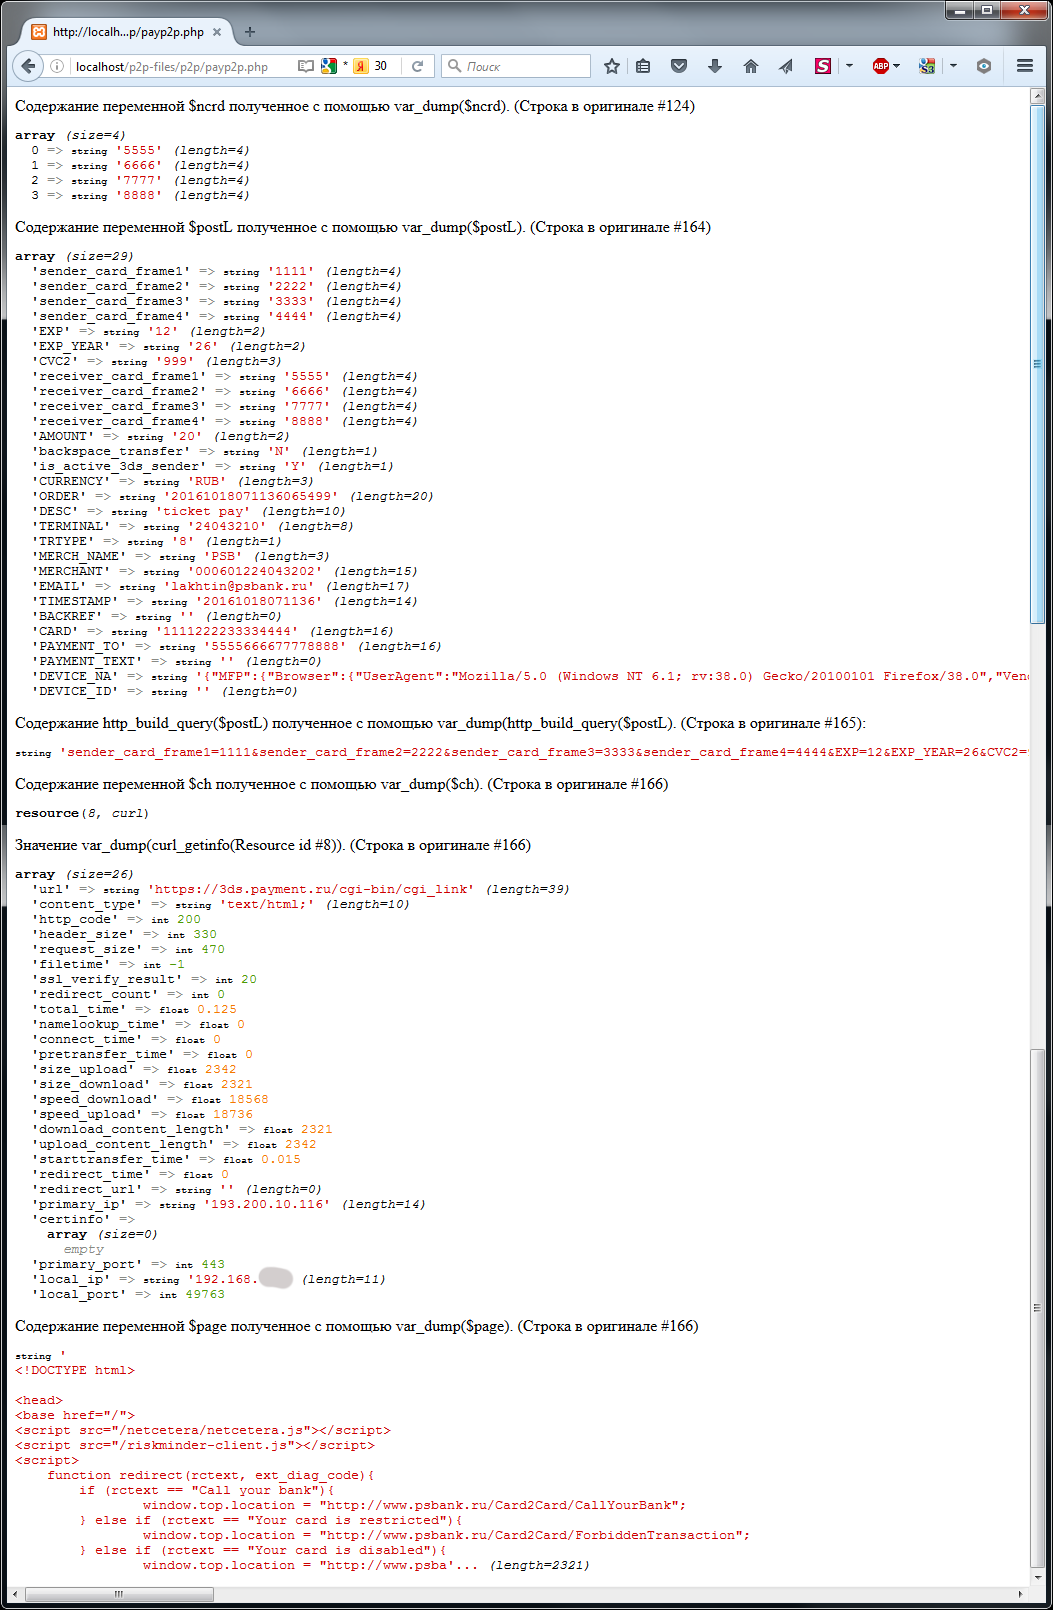The width and height of the screenshot is (1053, 1610).
Task: Click vertical scrollbar up arrow
Action: point(1038,96)
